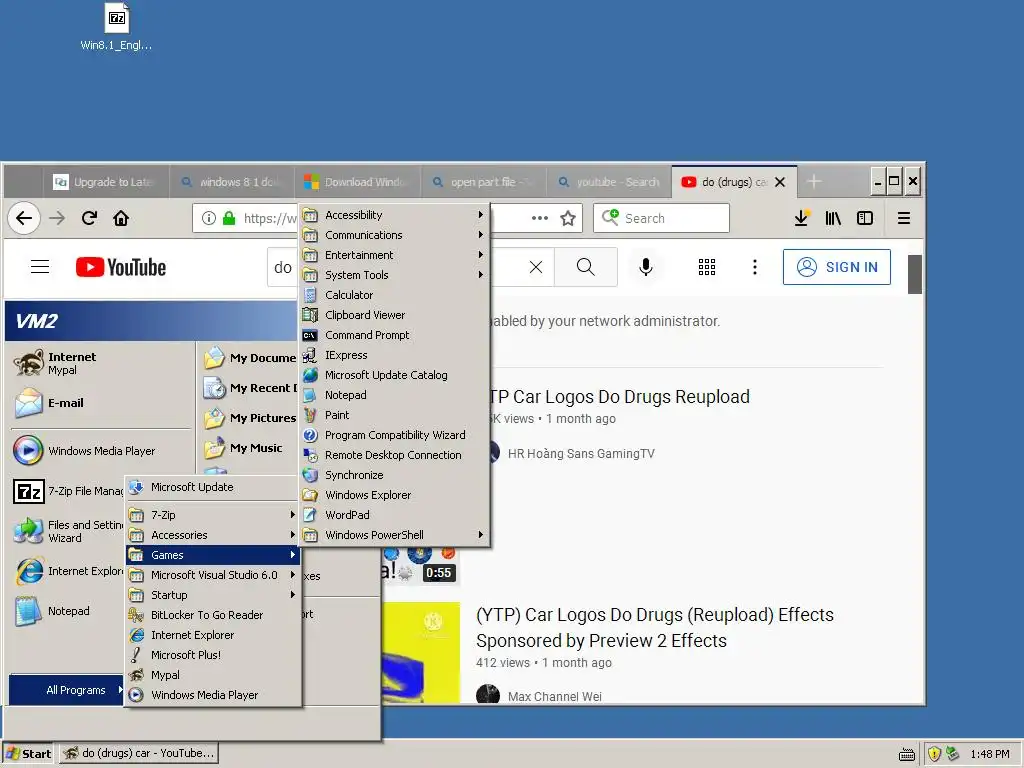This screenshot has width=1024, height=768.
Task: Search with voice microphone
Action: click(x=646, y=267)
